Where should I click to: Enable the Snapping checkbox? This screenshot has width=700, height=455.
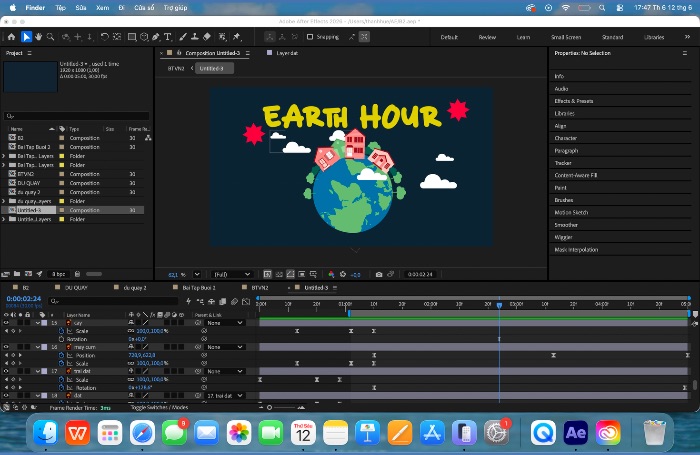[310, 37]
